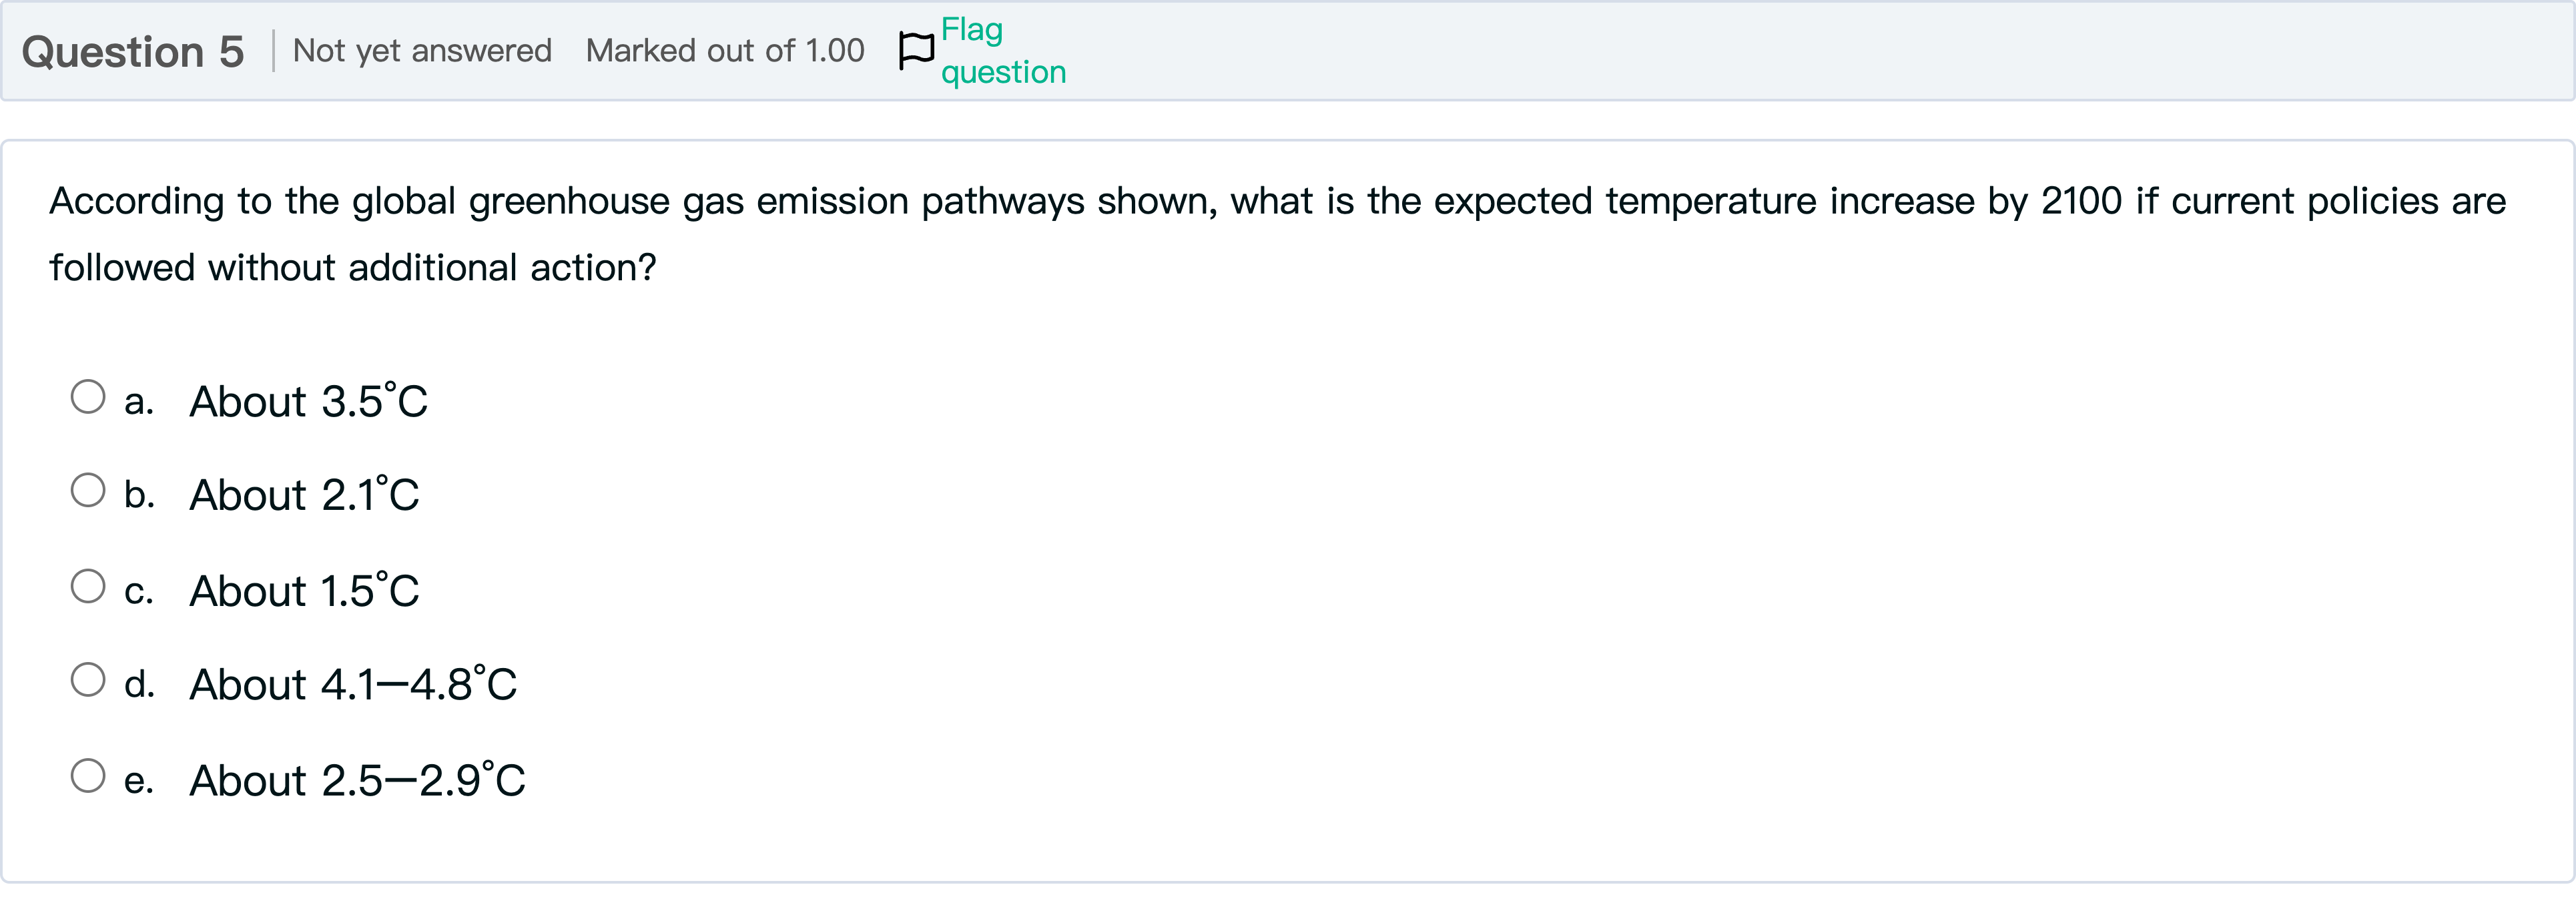Select radio button for About 1.5°C
2576x921 pixels.
(89, 585)
